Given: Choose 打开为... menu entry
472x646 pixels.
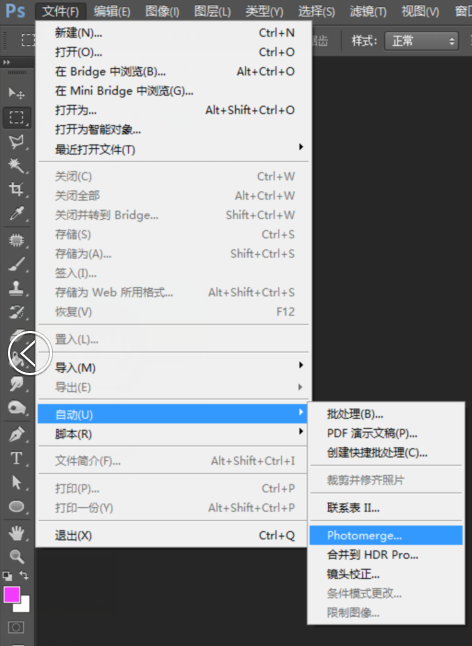Looking at the screenshot, I should 173,110.
